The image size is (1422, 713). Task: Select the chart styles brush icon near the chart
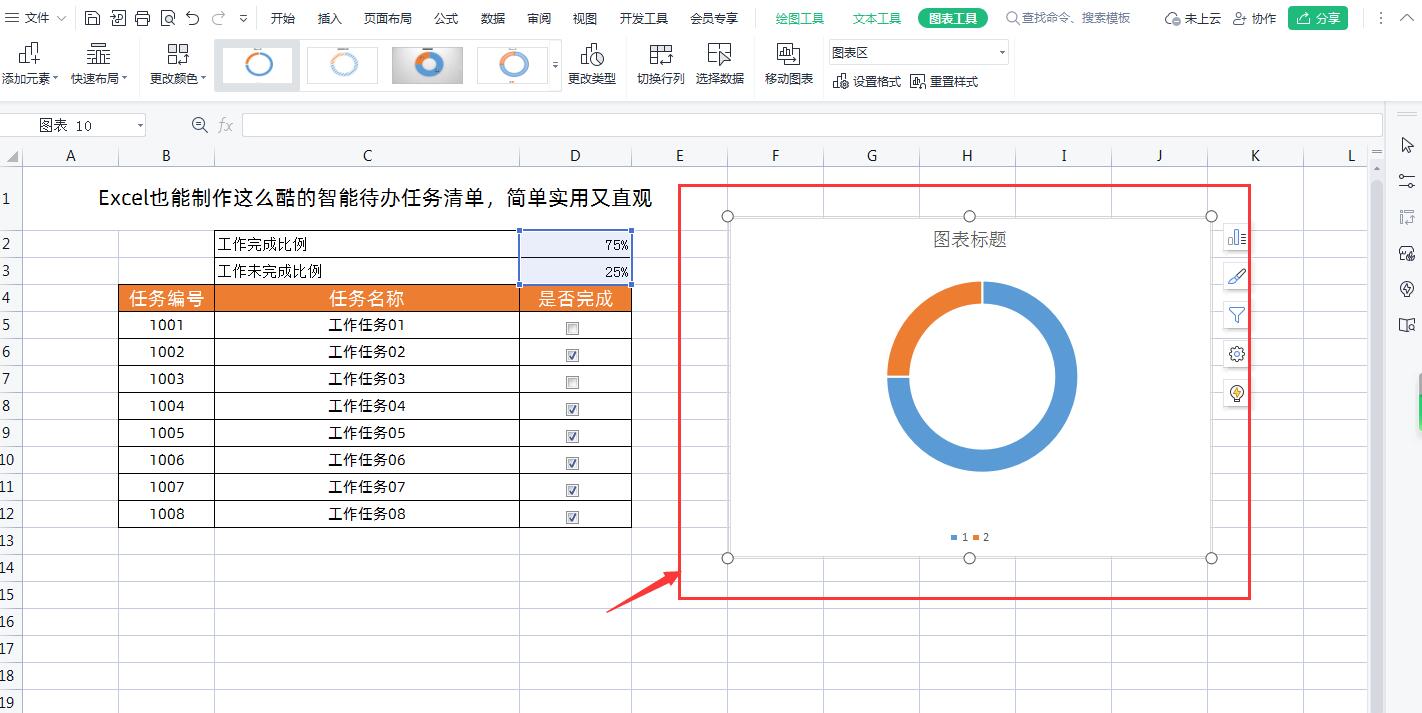pyautogui.click(x=1236, y=275)
